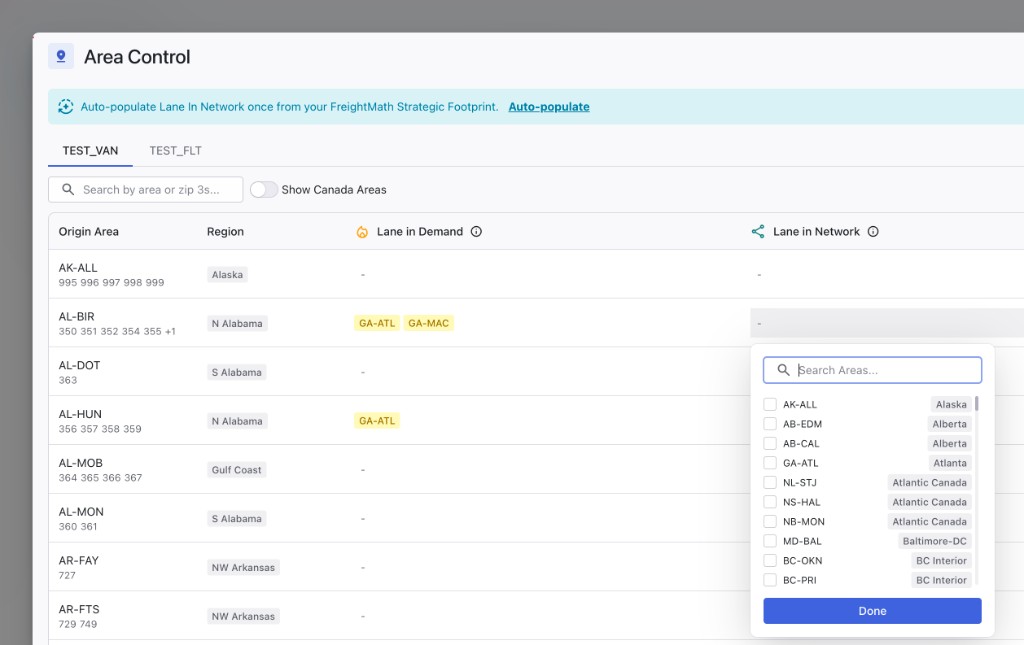Click the Lane in Demand flame icon
Screen dimensions: 1024x645
pos(362,232)
